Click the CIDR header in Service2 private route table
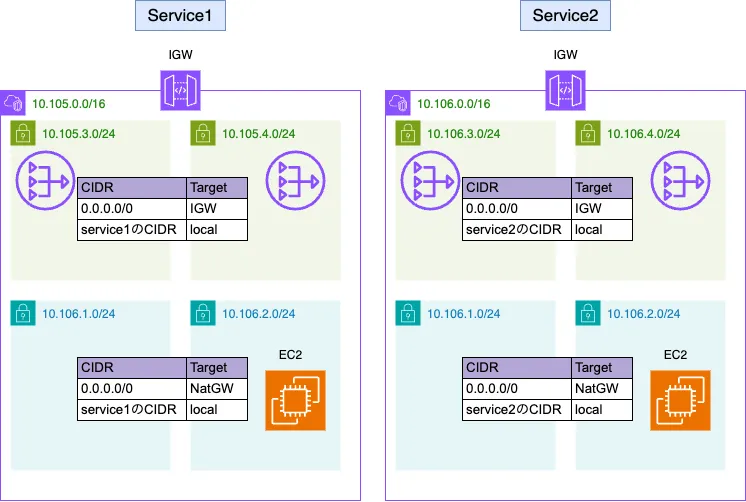The image size is (746, 502). click(x=517, y=367)
